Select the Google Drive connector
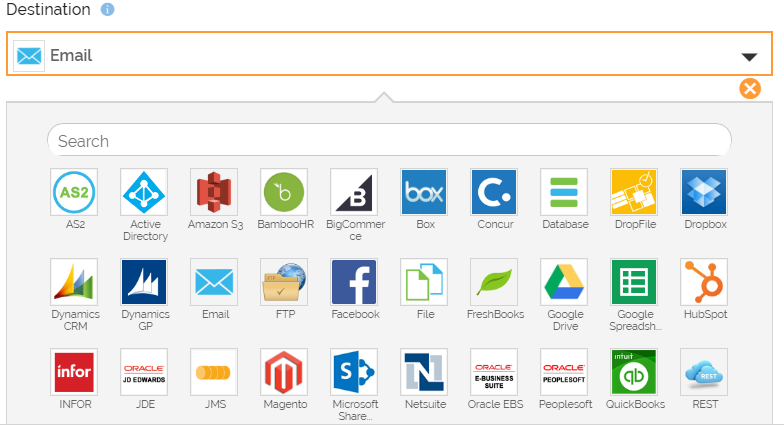The width and height of the screenshot is (784, 425). tap(565, 282)
